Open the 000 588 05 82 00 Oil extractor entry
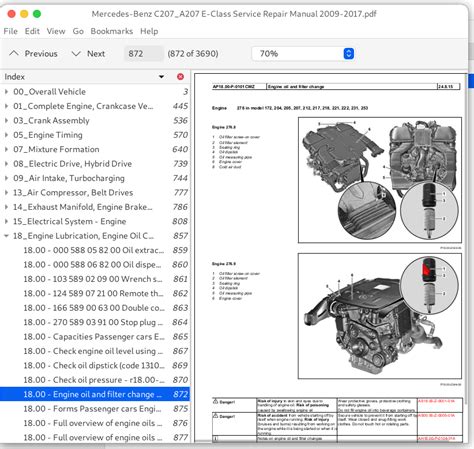This screenshot has width=474, height=449. (x=95, y=250)
